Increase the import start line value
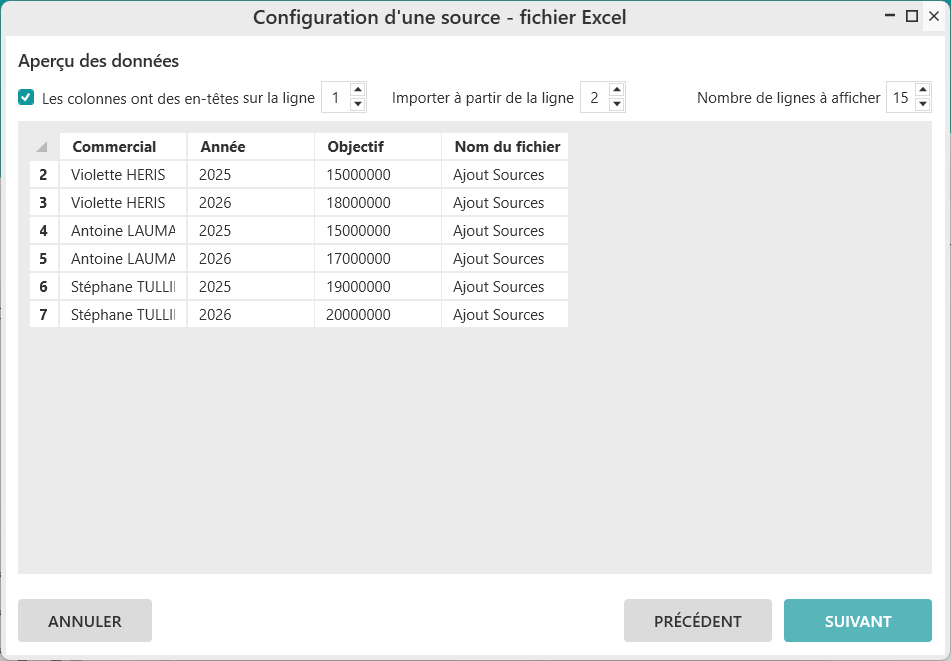The height and width of the screenshot is (661, 951). tap(617, 91)
